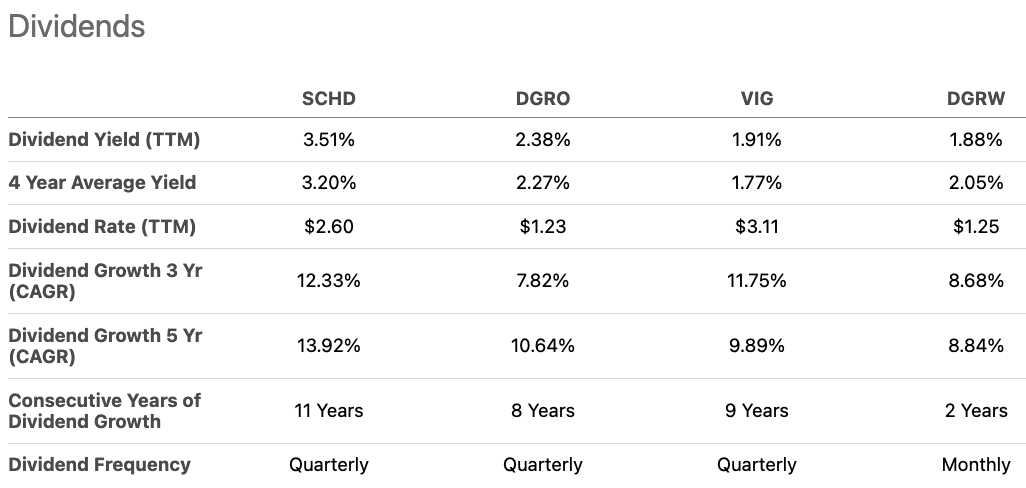The height and width of the screenshot is (488, 1026).
Task: Click SCHD's 3.51% dividend yield value
Action: [328, 140]
